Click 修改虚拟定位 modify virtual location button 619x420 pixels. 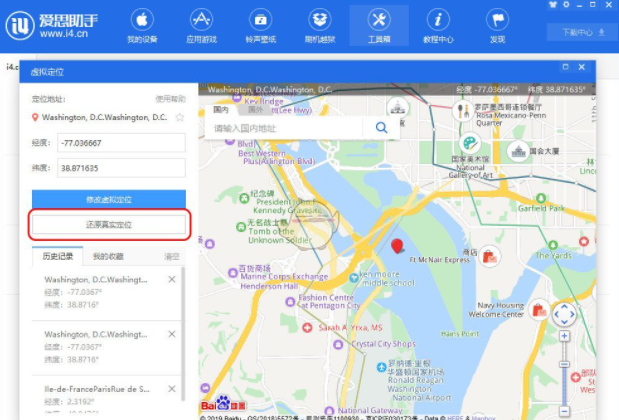[x=109, y=199]
